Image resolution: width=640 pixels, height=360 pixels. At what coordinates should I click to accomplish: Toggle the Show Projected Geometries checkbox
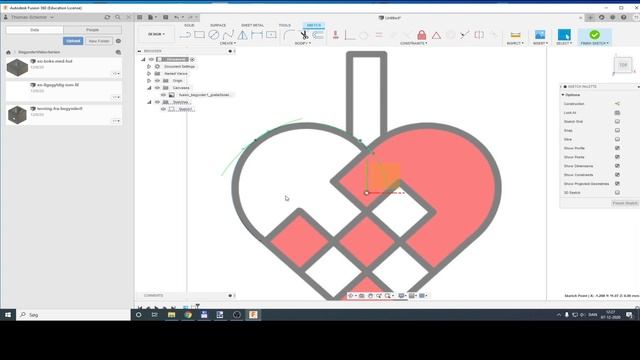[617, 184]
